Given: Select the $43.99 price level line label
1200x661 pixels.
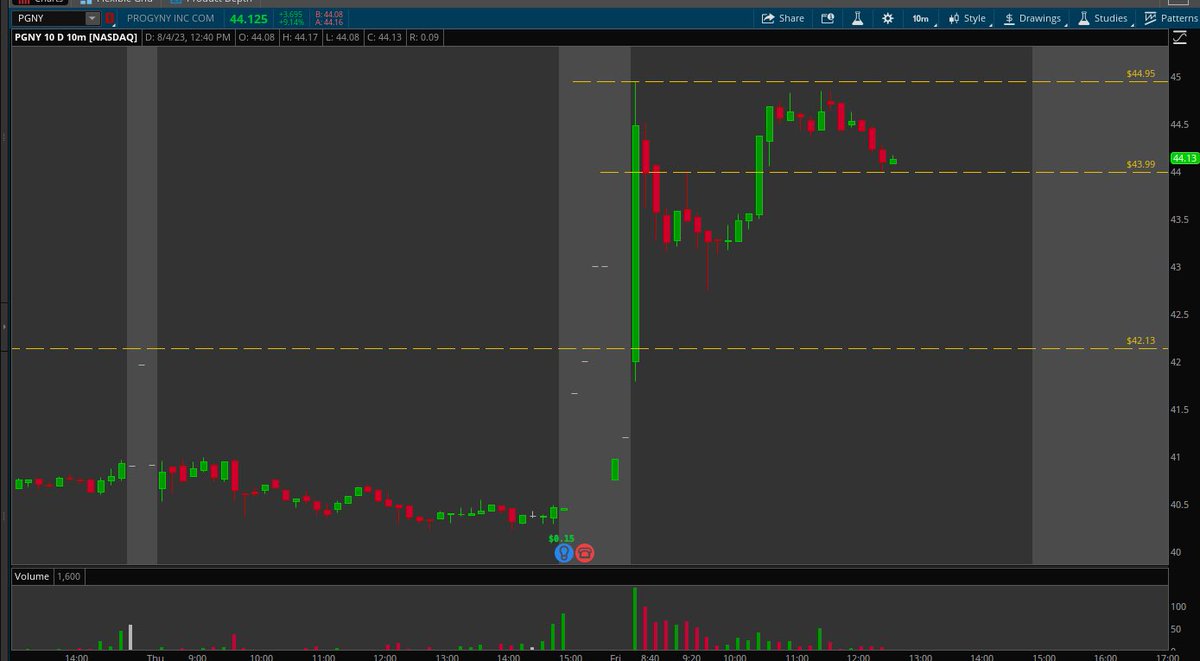Looking at the screenshot, I should (1140, 164).
